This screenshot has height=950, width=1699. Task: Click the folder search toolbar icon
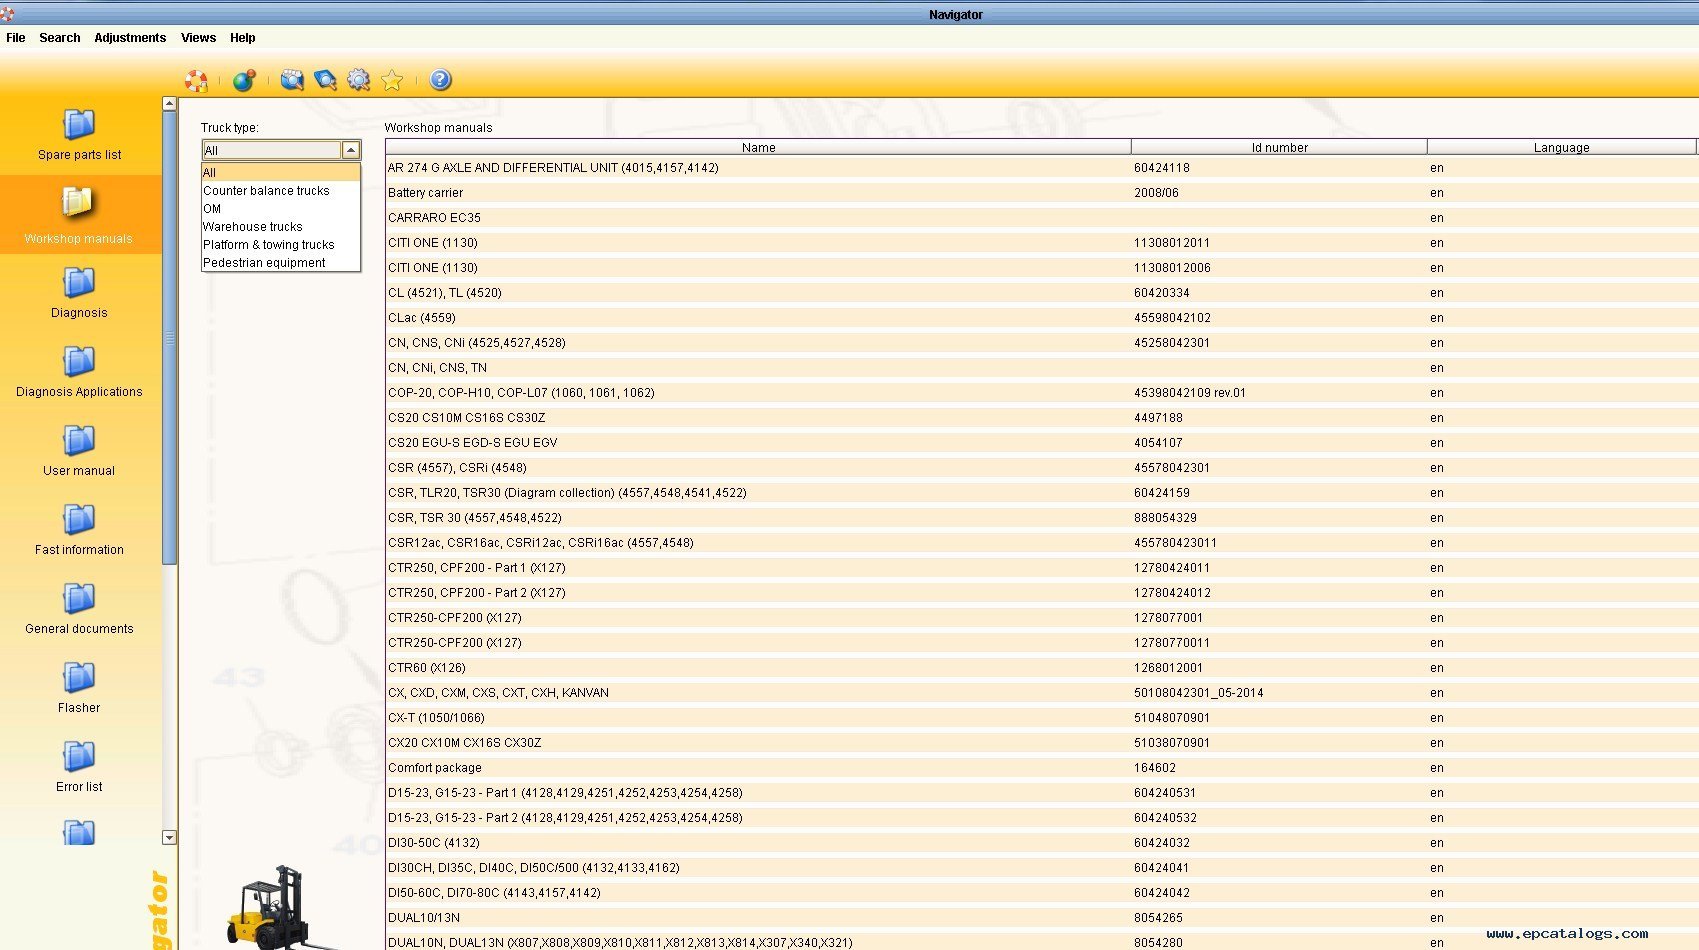pos(291,80)
